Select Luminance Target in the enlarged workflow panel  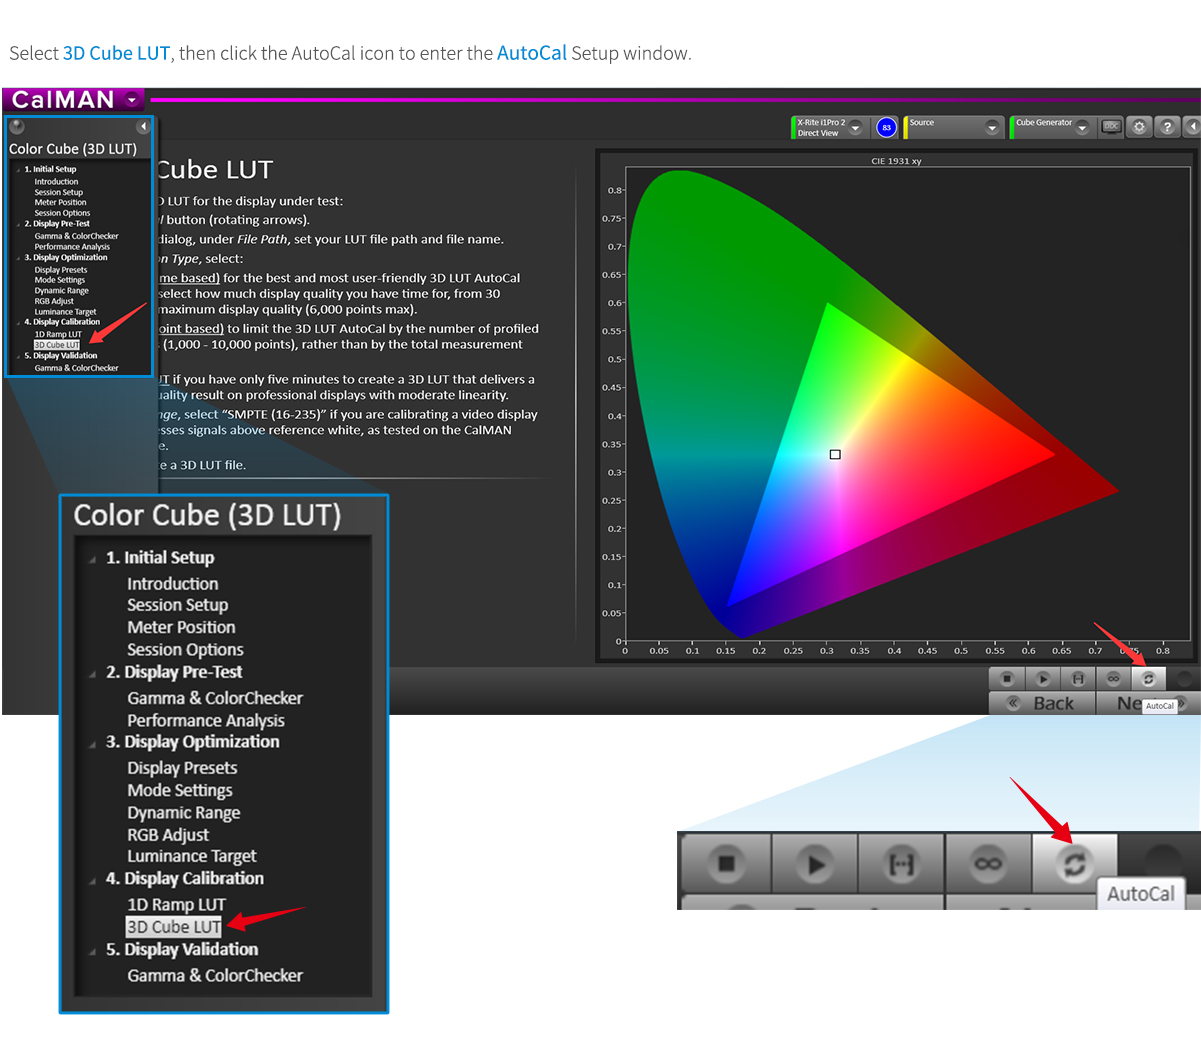click(191, 856)
